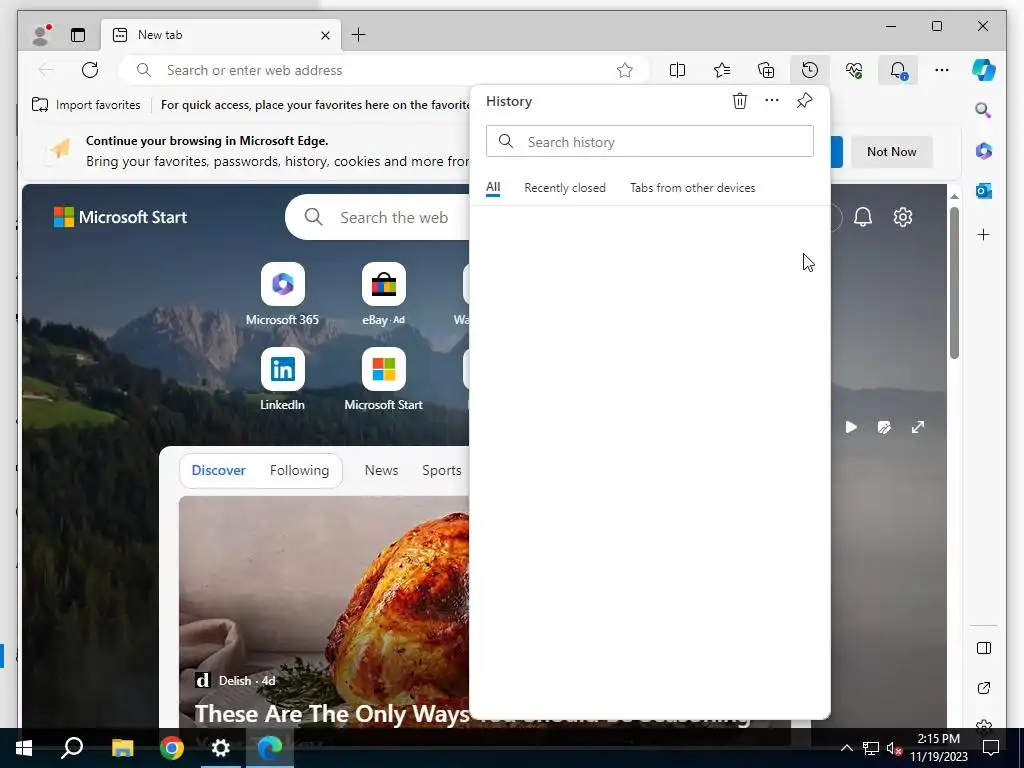The height and width of the screenshot is (768, 1024).
Task: Open the tab actions menu icon
Action: click(78, 35)
